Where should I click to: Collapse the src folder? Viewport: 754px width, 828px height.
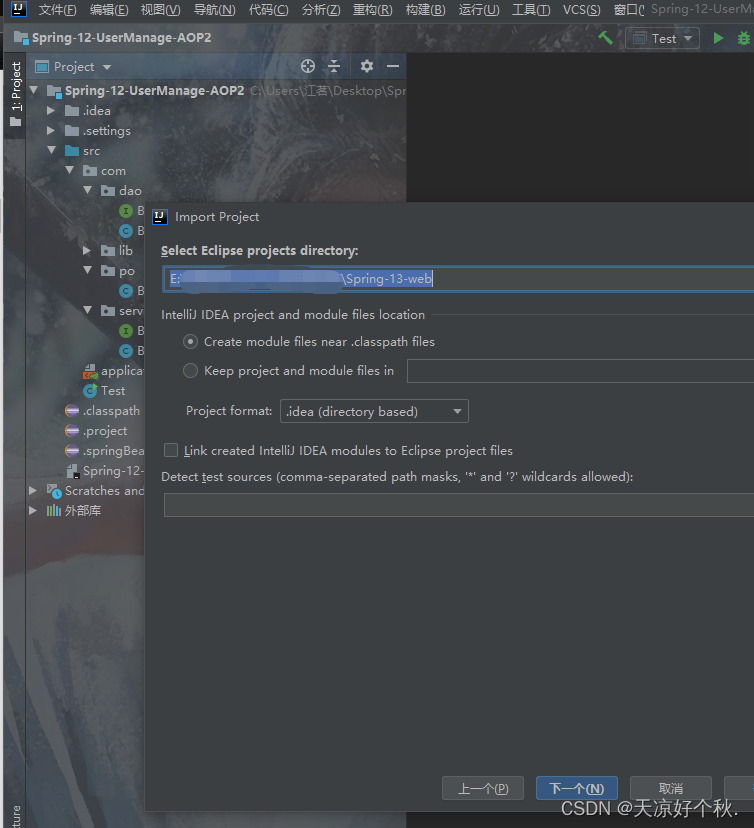click(51, 150)
